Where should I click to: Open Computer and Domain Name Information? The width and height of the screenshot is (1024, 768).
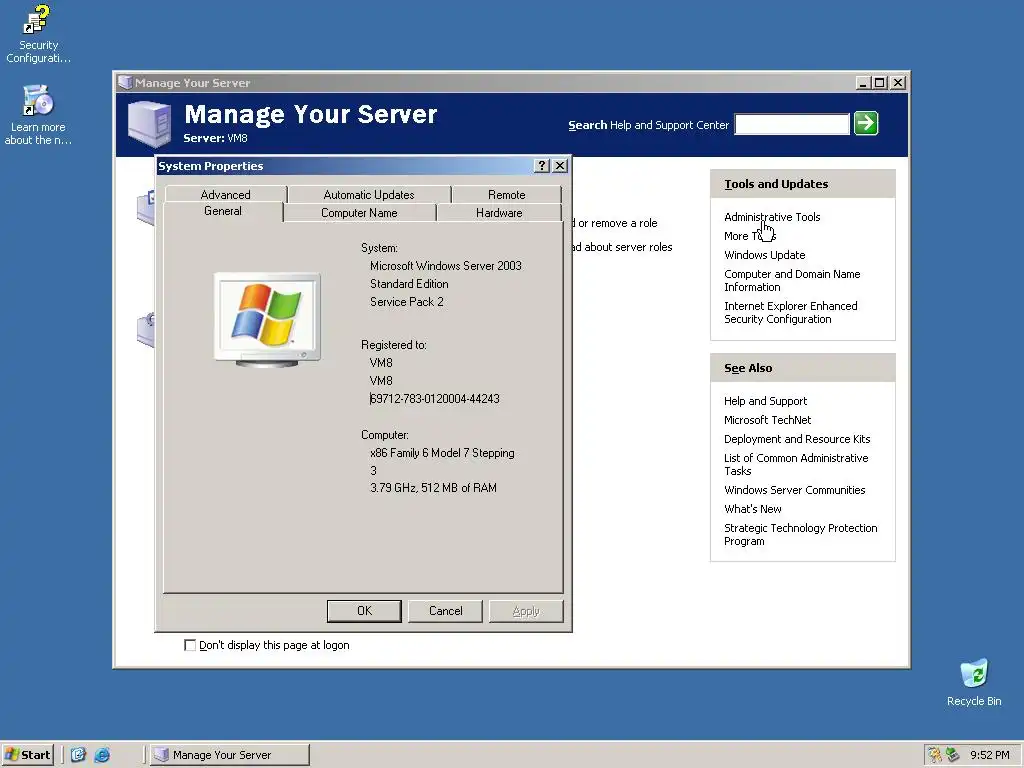[792, 280]
